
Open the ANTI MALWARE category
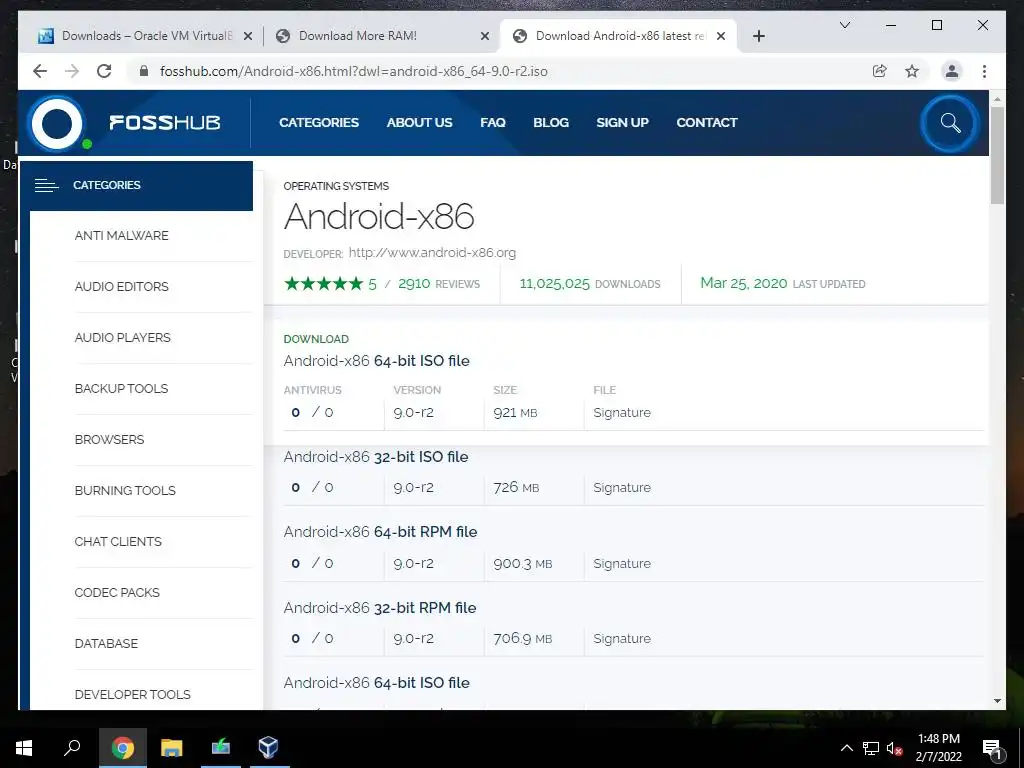click(121, 236)
